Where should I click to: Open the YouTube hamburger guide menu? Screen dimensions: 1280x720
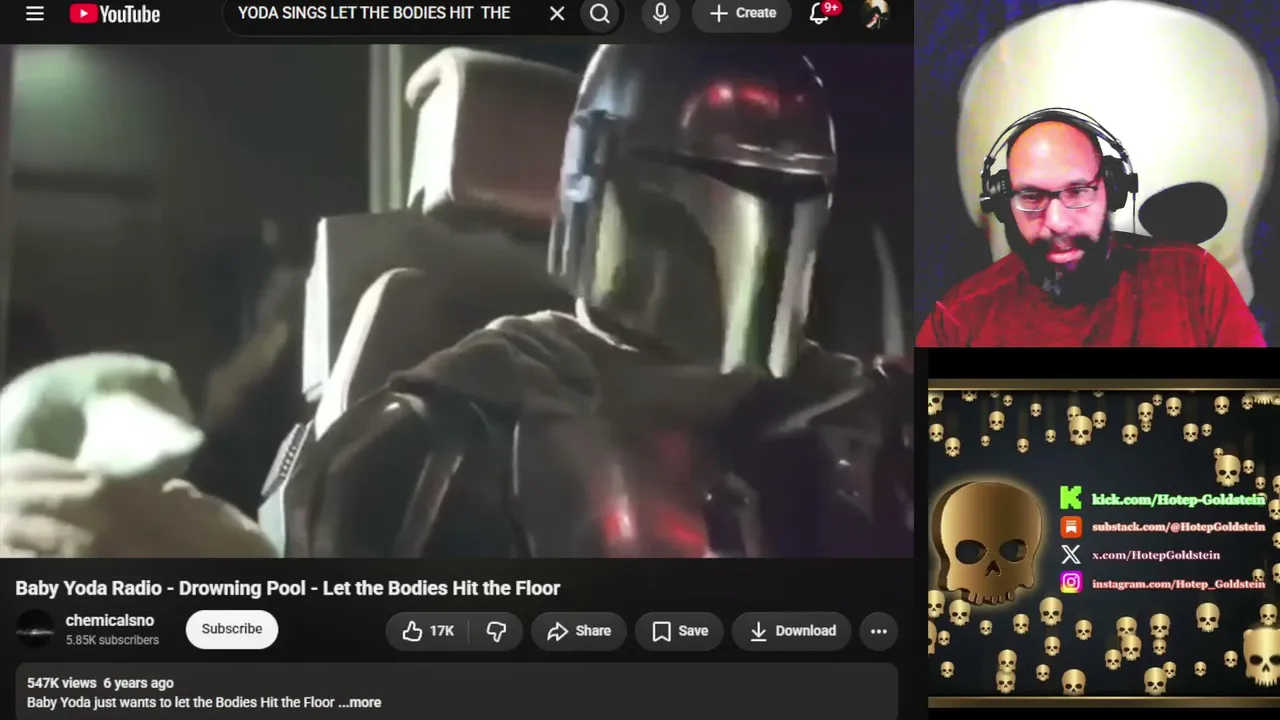[x=35, y=14]
